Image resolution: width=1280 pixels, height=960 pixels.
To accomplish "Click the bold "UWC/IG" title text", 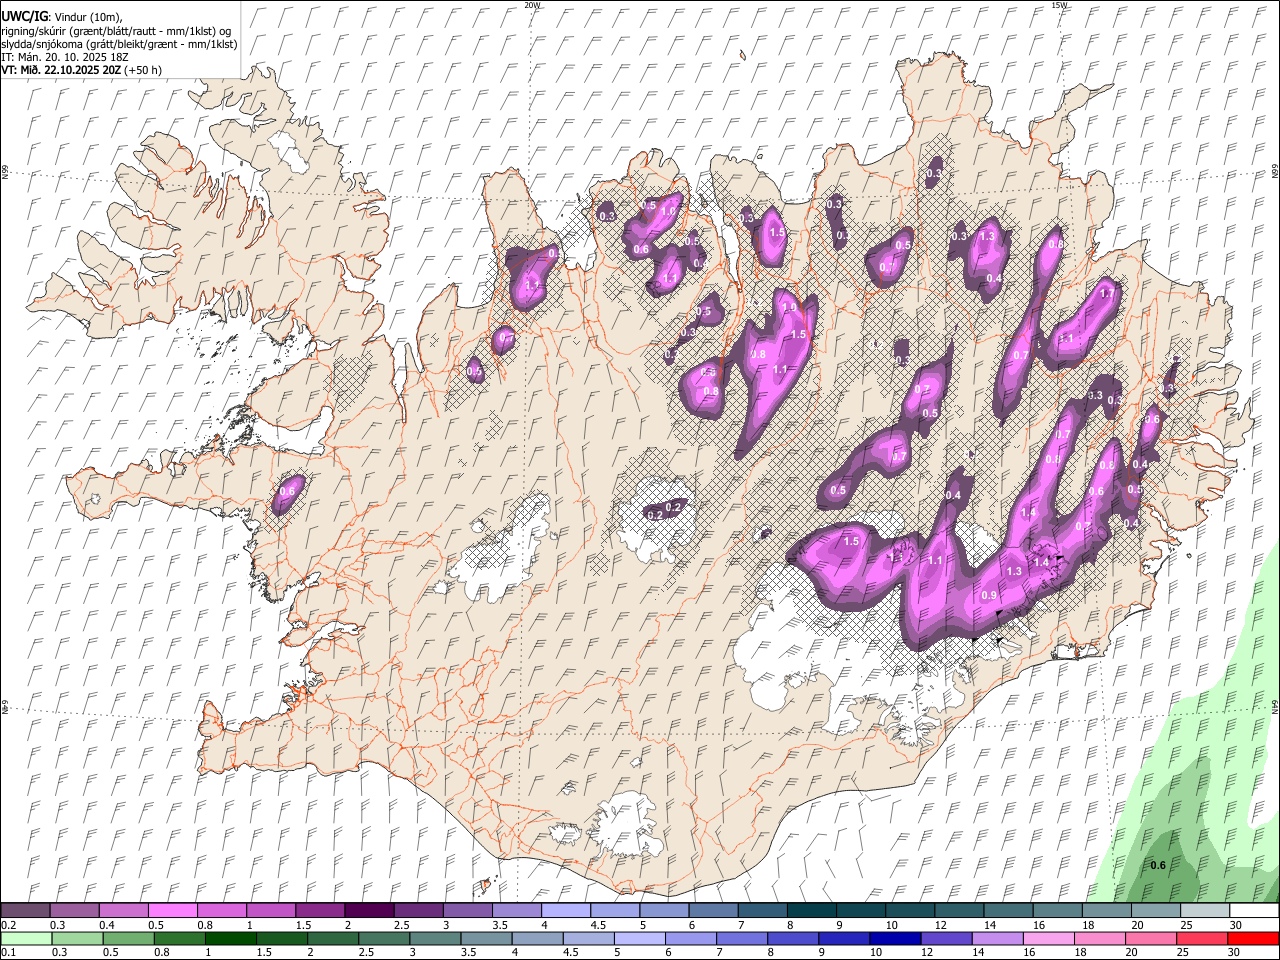I will (24, 17).
